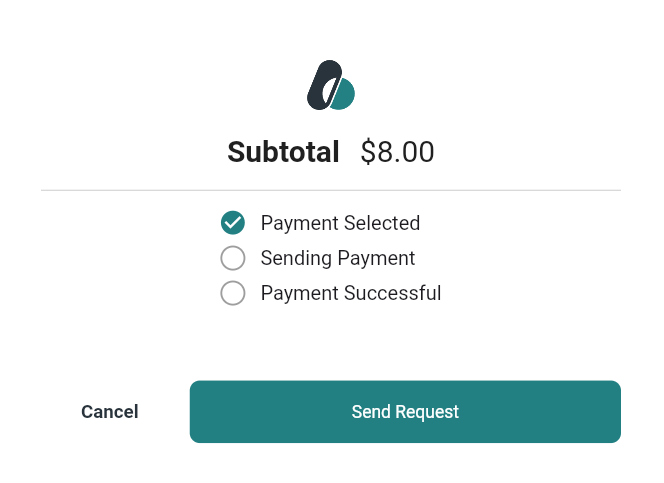664x483 pixels.
Task: Select the Payment Successful radio step
Action: (233, 293)
